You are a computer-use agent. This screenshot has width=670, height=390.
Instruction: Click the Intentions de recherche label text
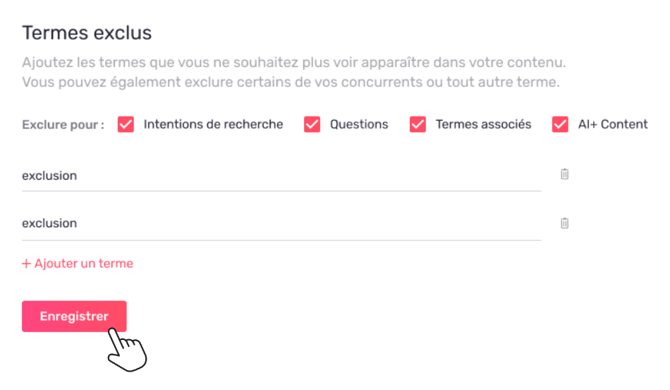click(213, 124)
